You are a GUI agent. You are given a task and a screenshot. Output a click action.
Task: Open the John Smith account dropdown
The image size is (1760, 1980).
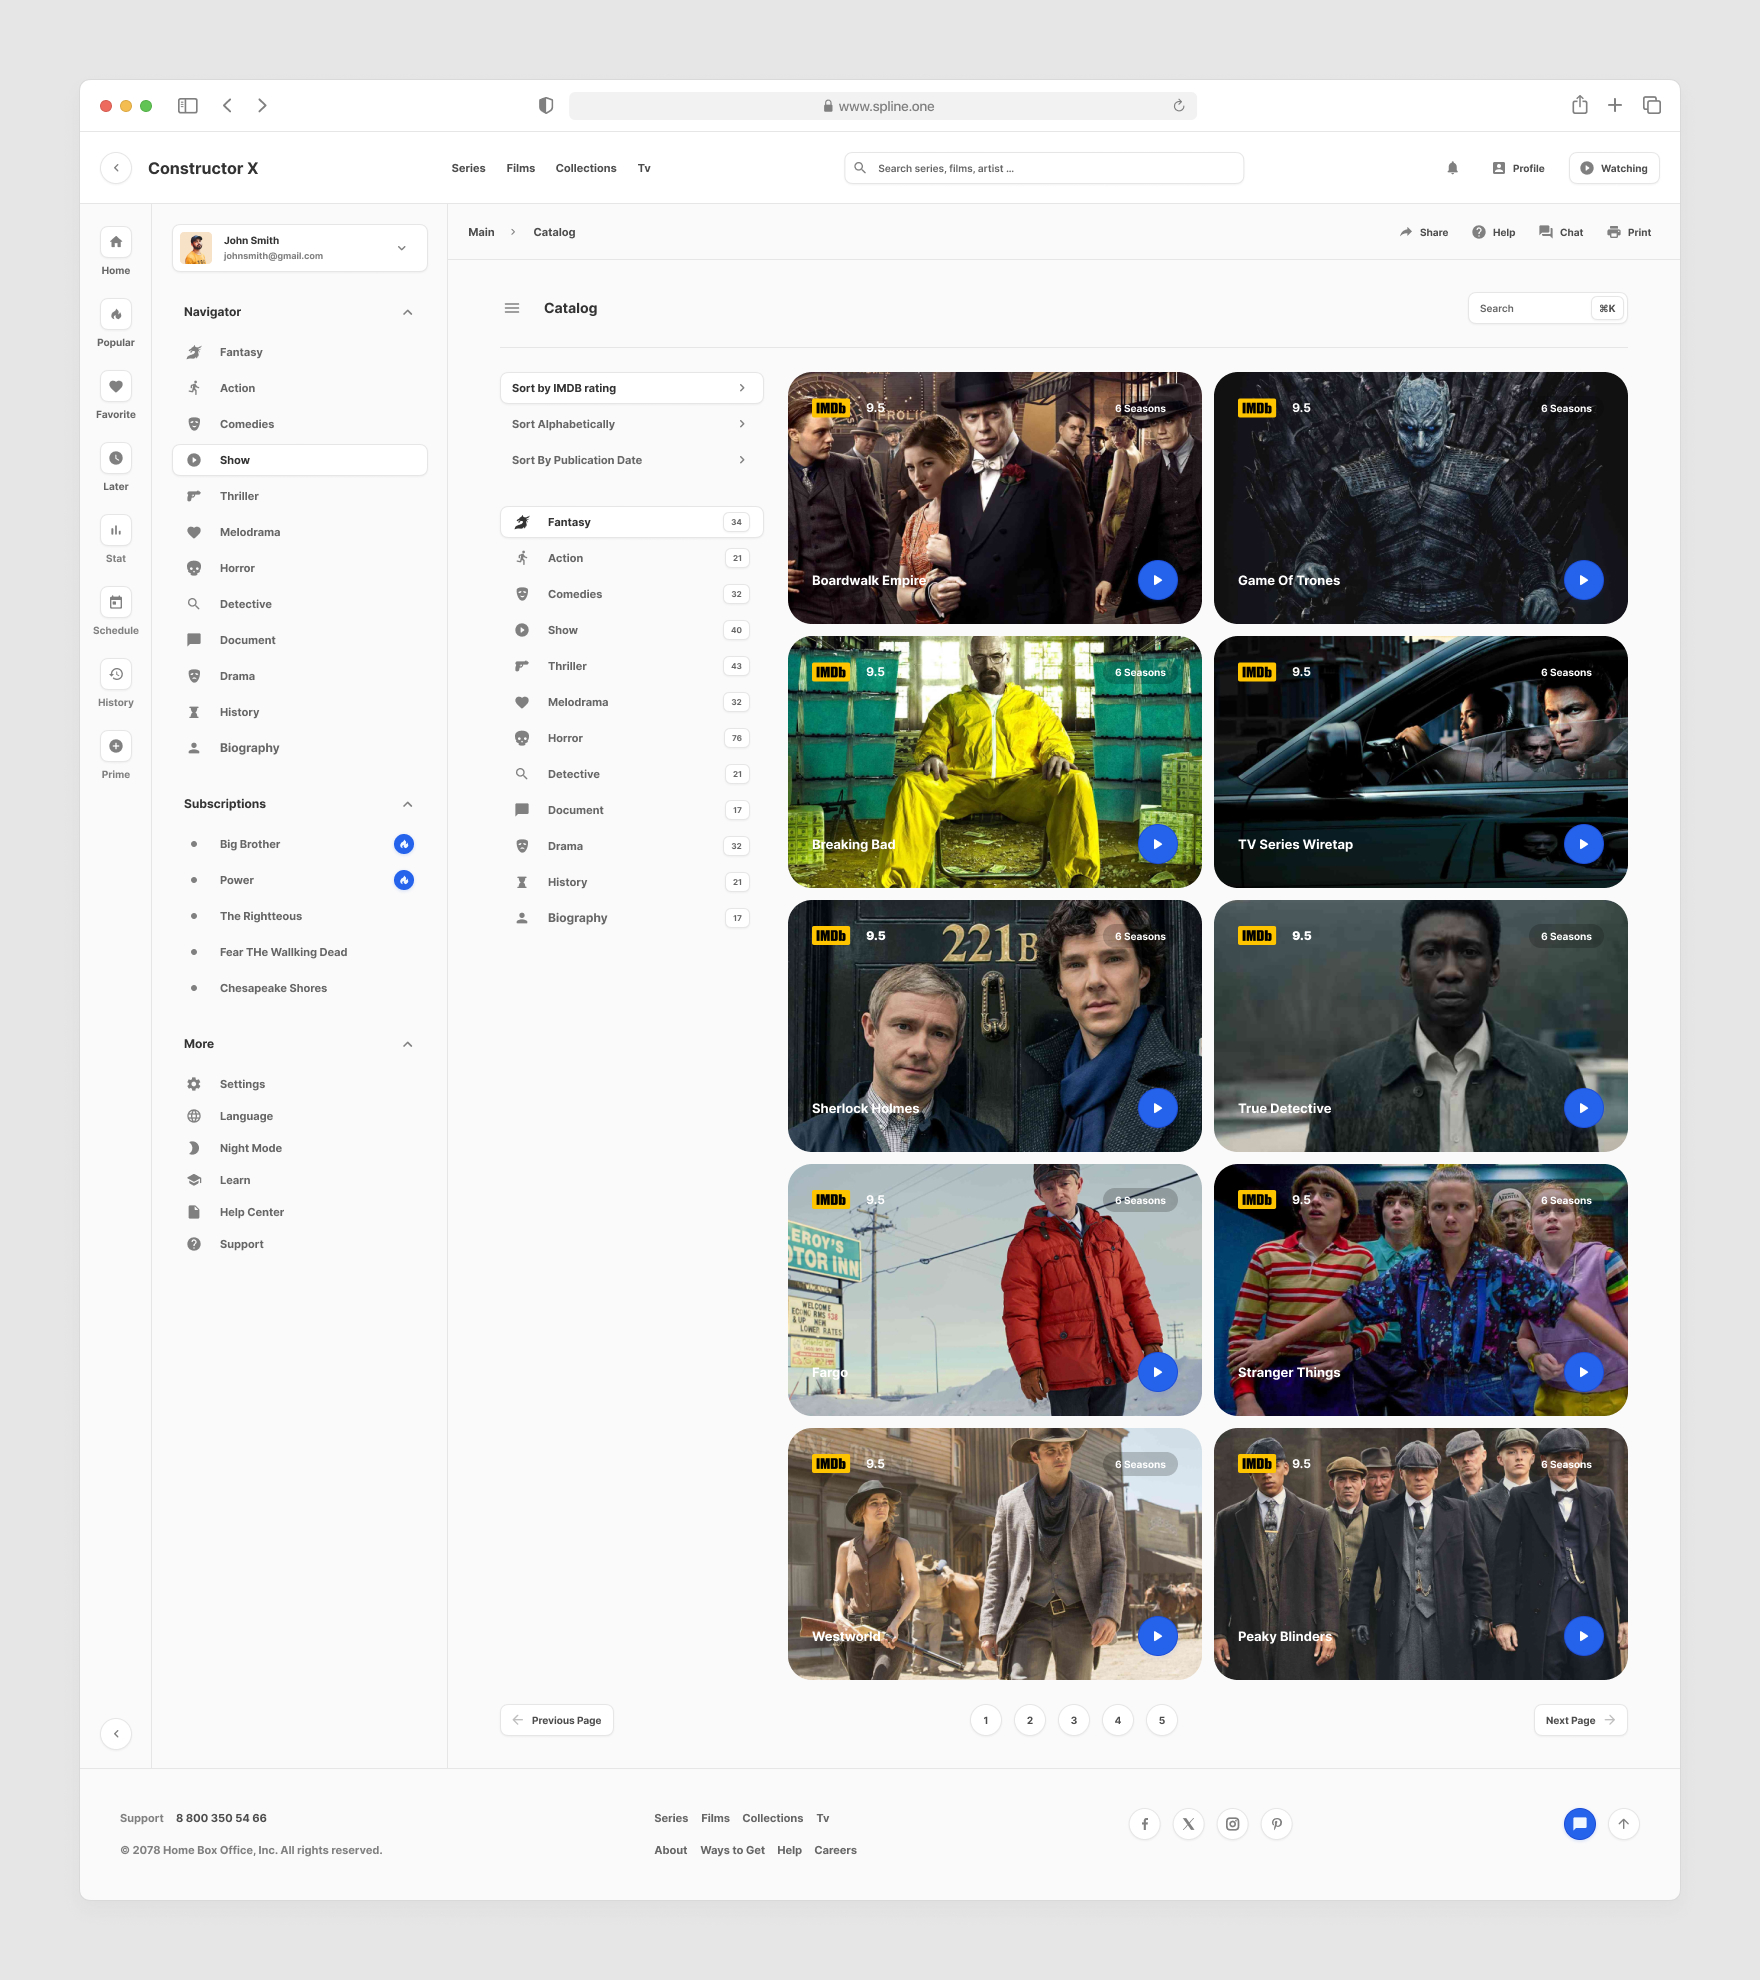(x=300, y=248)
